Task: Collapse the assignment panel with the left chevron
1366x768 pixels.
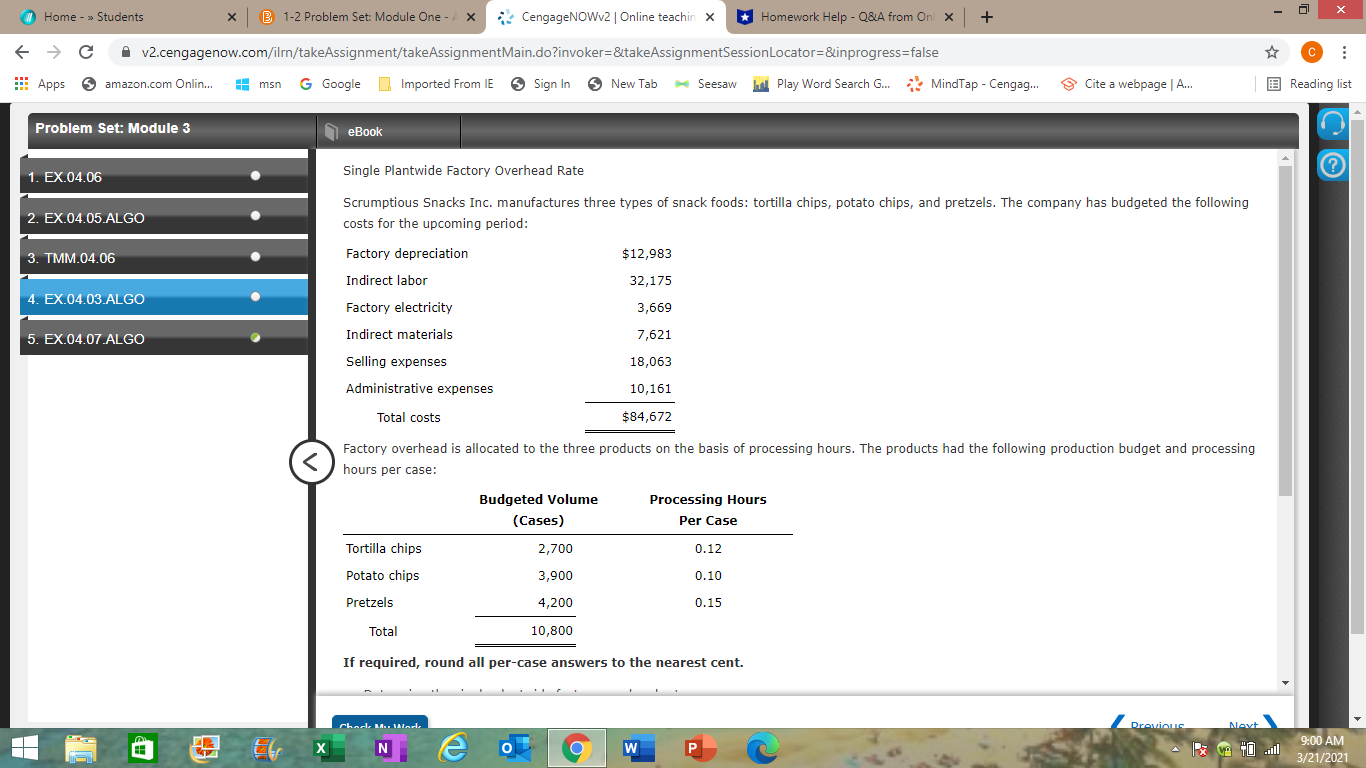Action: (x=313, y=461)
